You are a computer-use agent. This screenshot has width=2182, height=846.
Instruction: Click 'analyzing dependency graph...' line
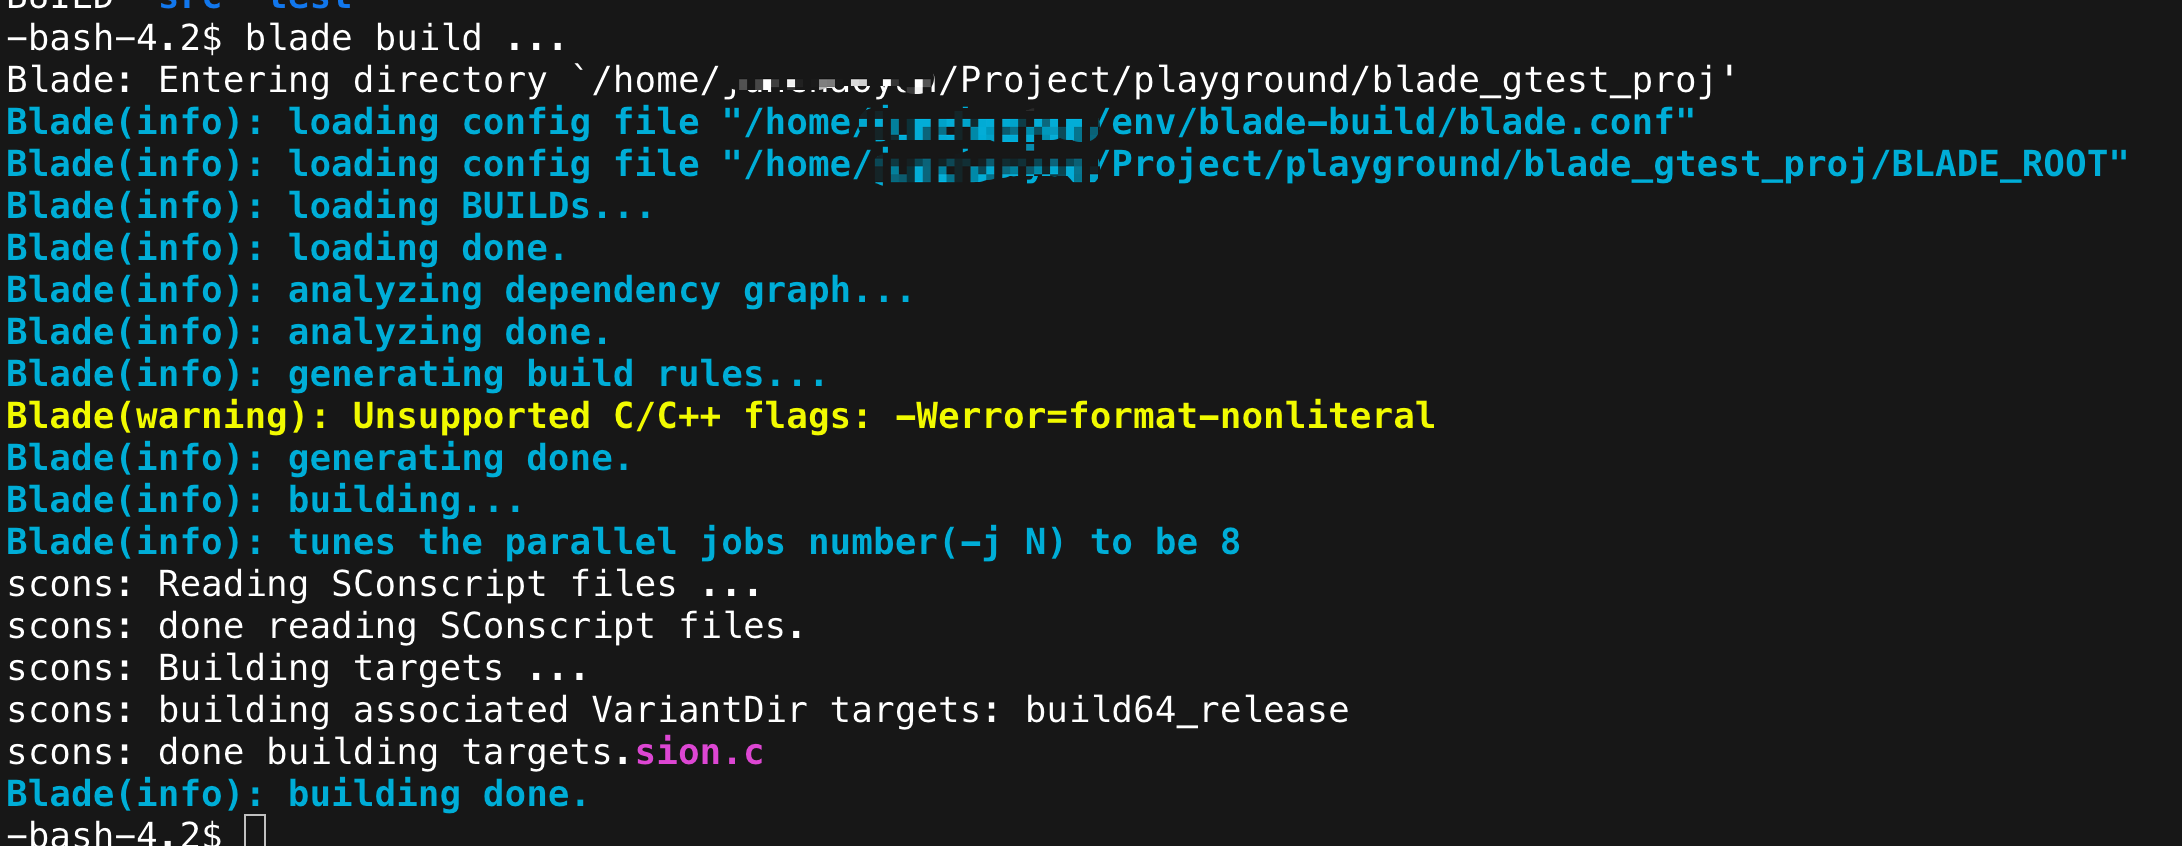[x=460, y=290]
